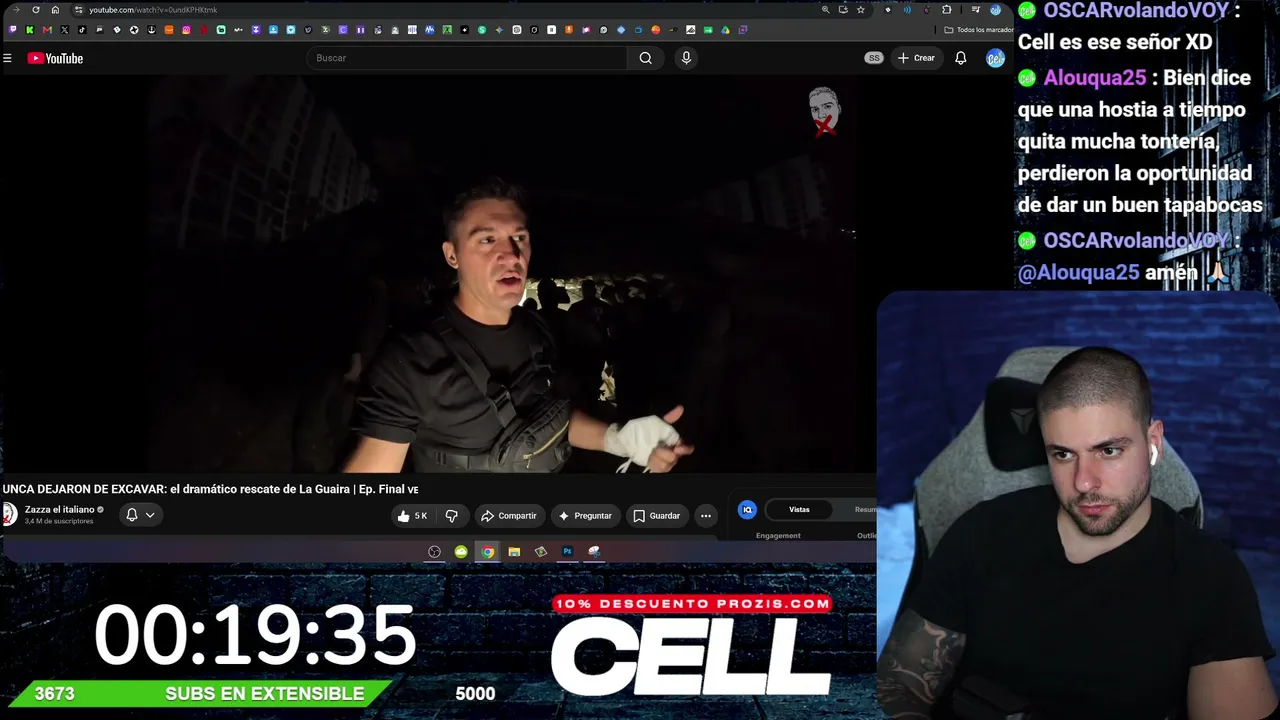Open the YouTube account avatar menu

pos(995,58)
